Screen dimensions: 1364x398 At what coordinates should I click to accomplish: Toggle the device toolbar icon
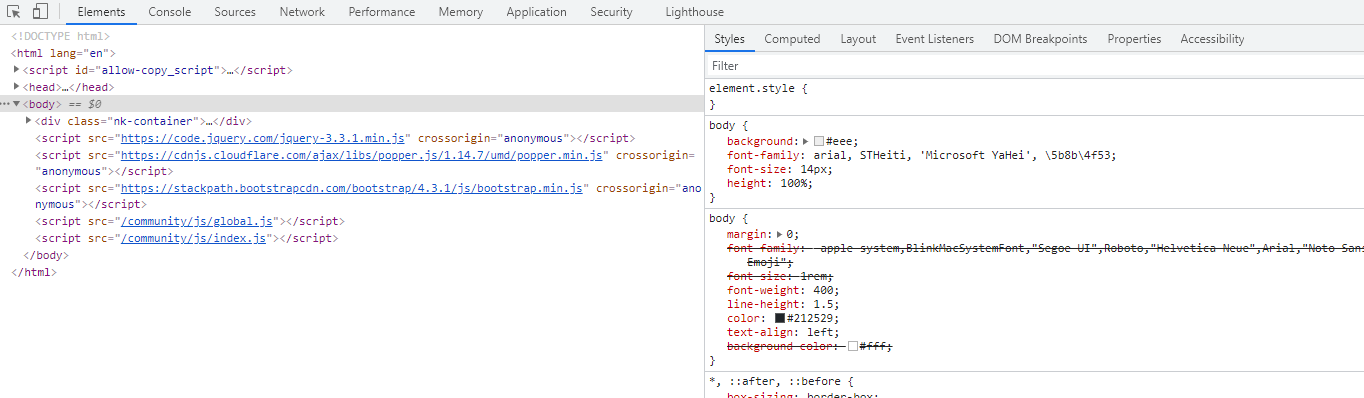click(x=41, y=12)
